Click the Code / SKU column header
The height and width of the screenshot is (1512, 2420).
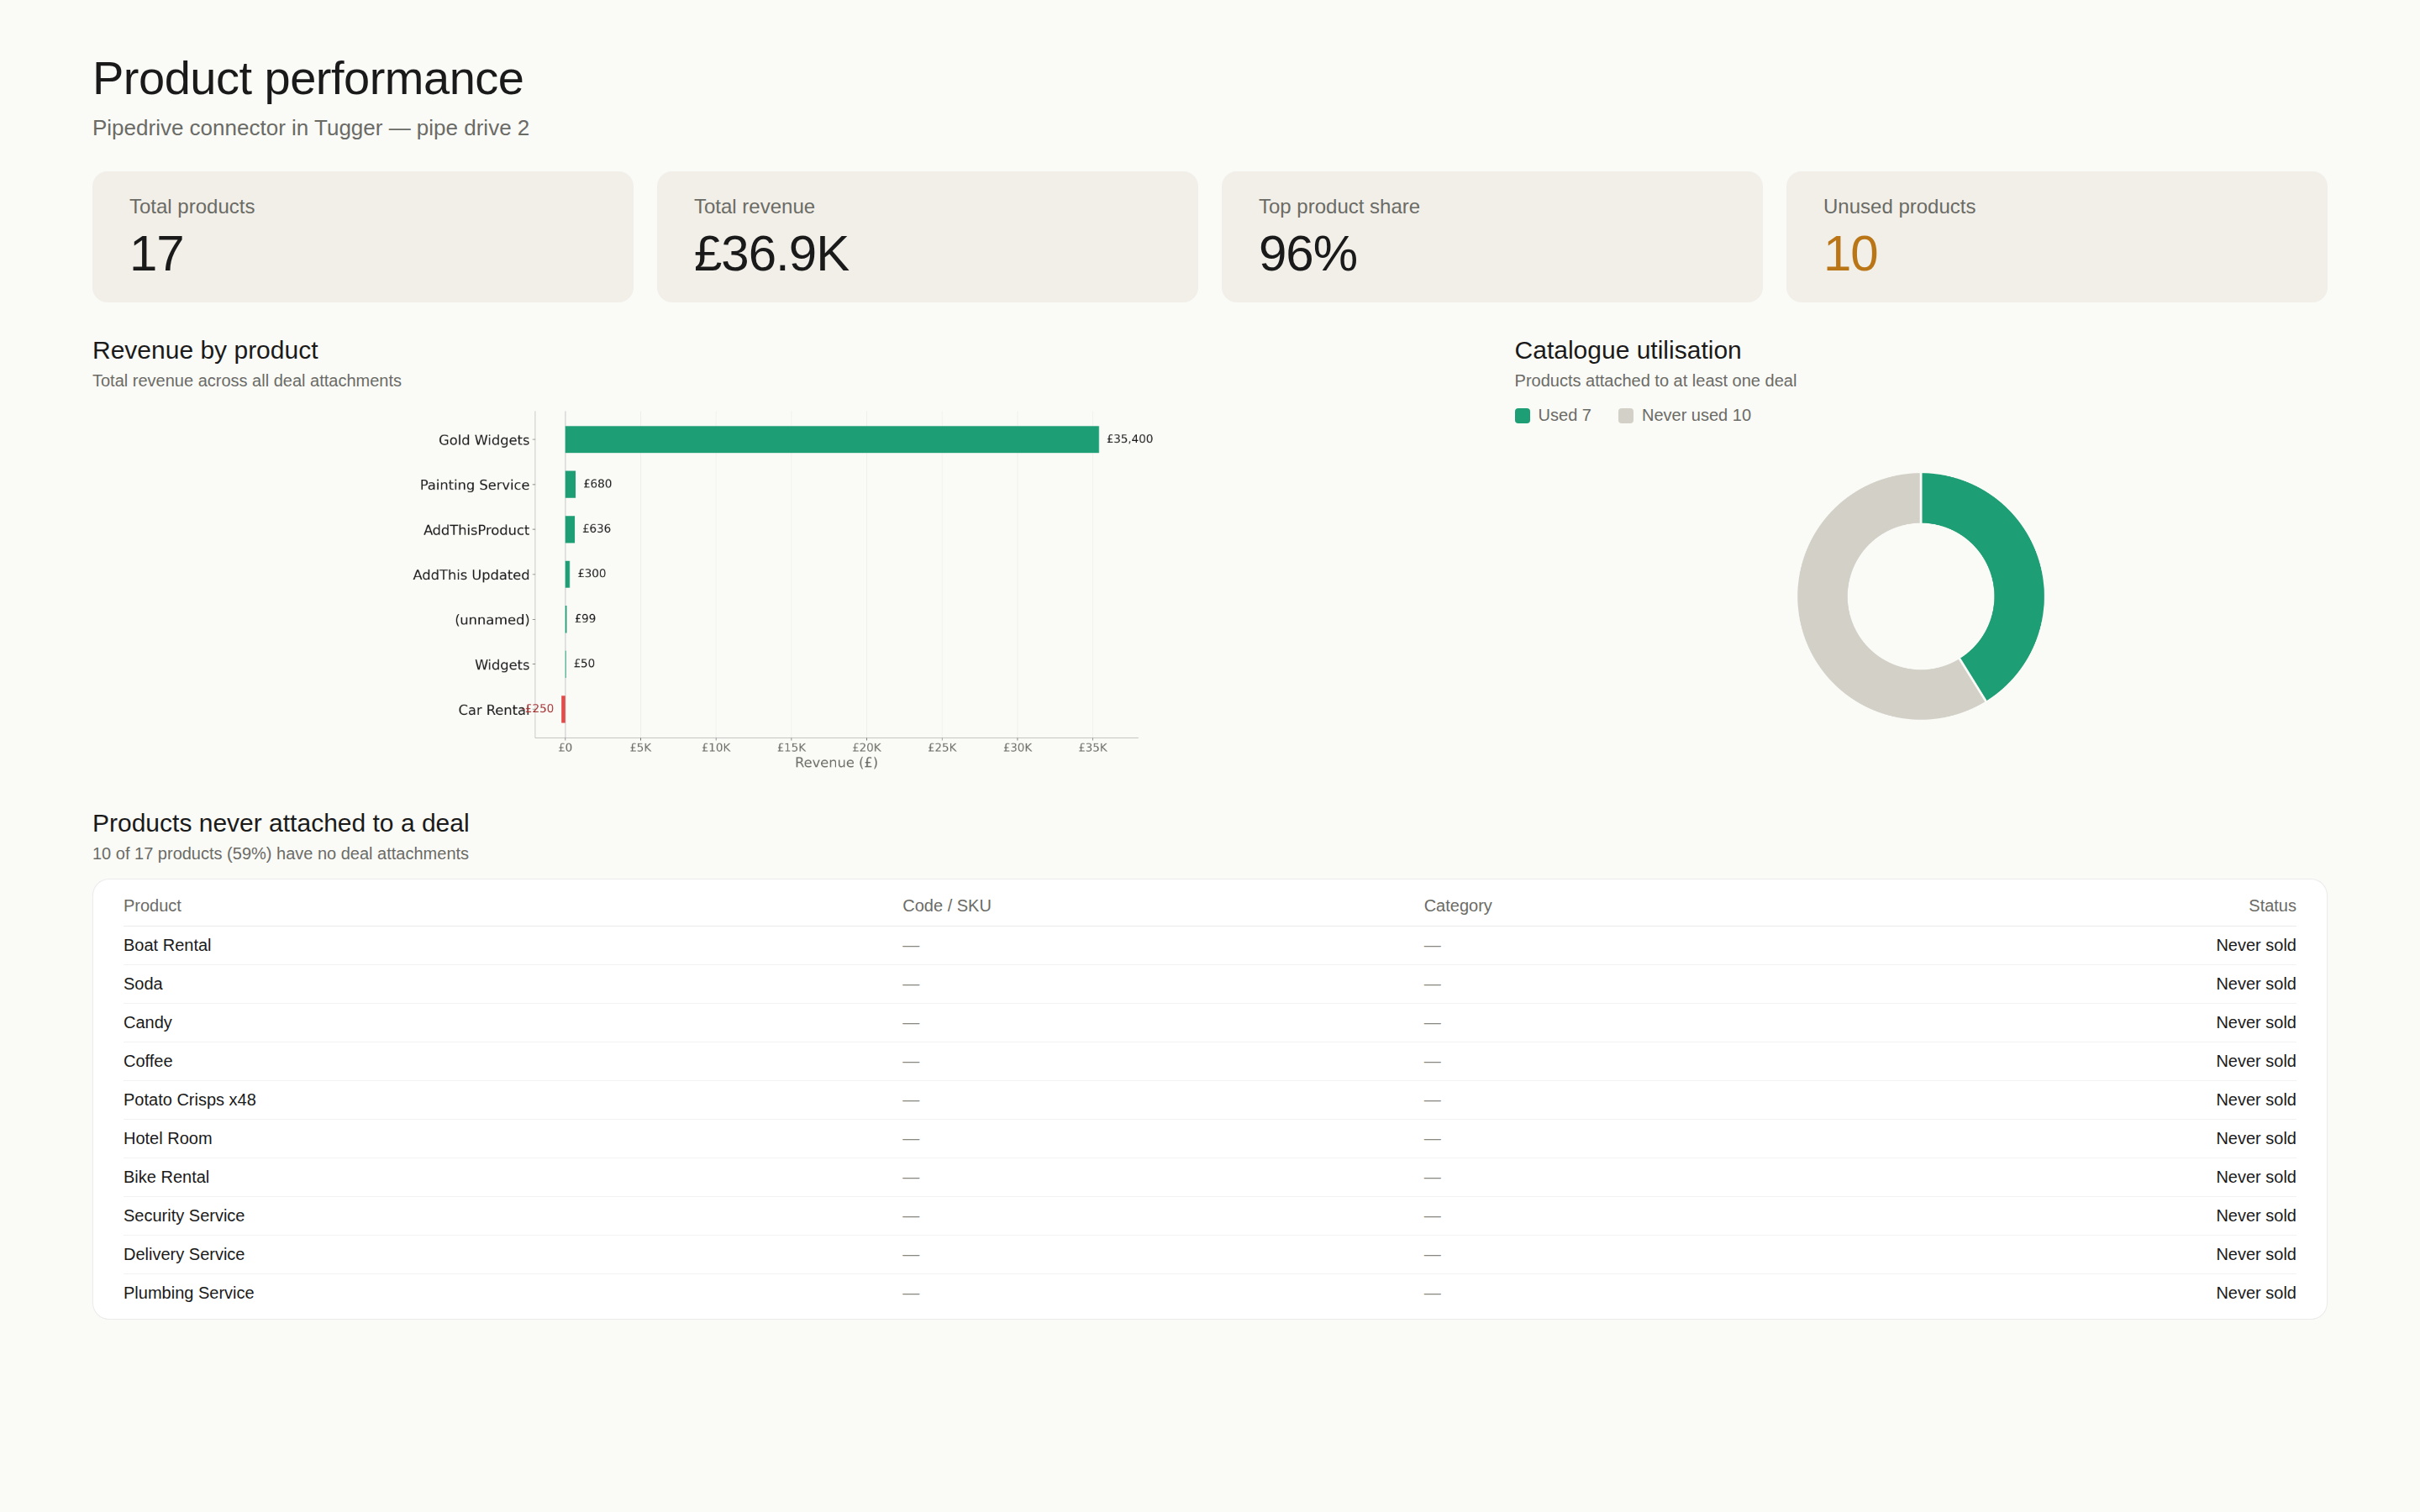pyautogui.click(x=946, y=906)
